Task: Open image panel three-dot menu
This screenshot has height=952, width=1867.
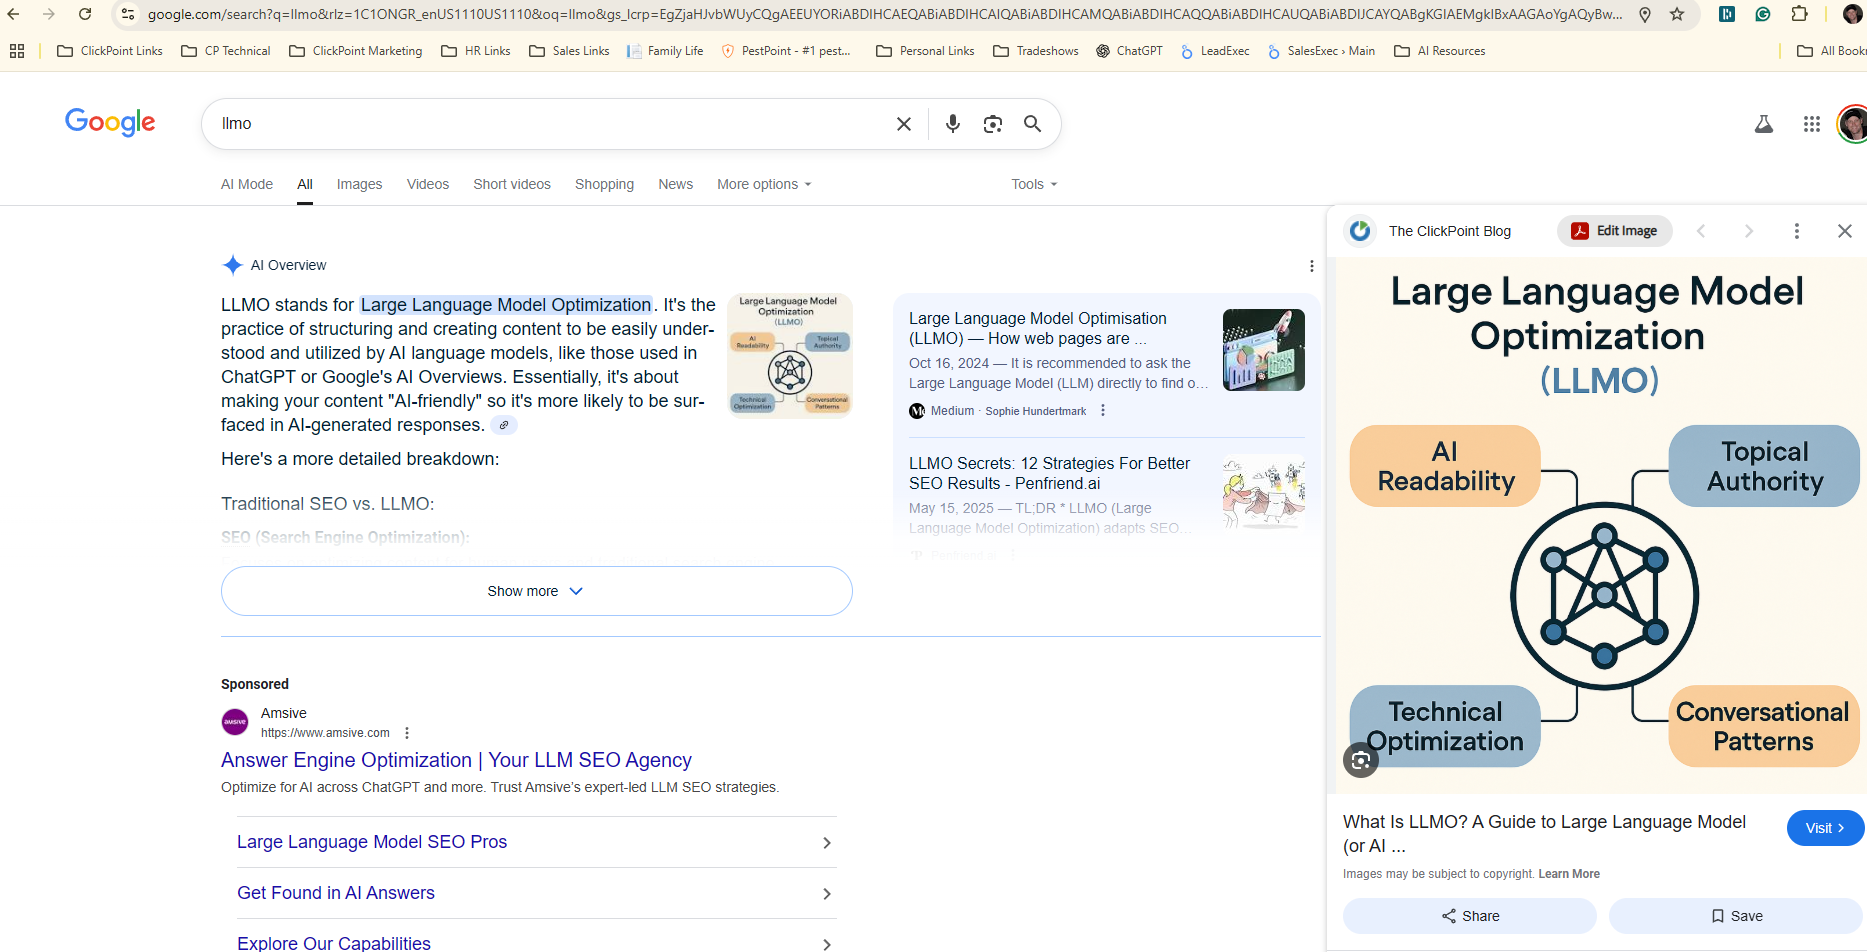Action: (x=1797, y=231)
